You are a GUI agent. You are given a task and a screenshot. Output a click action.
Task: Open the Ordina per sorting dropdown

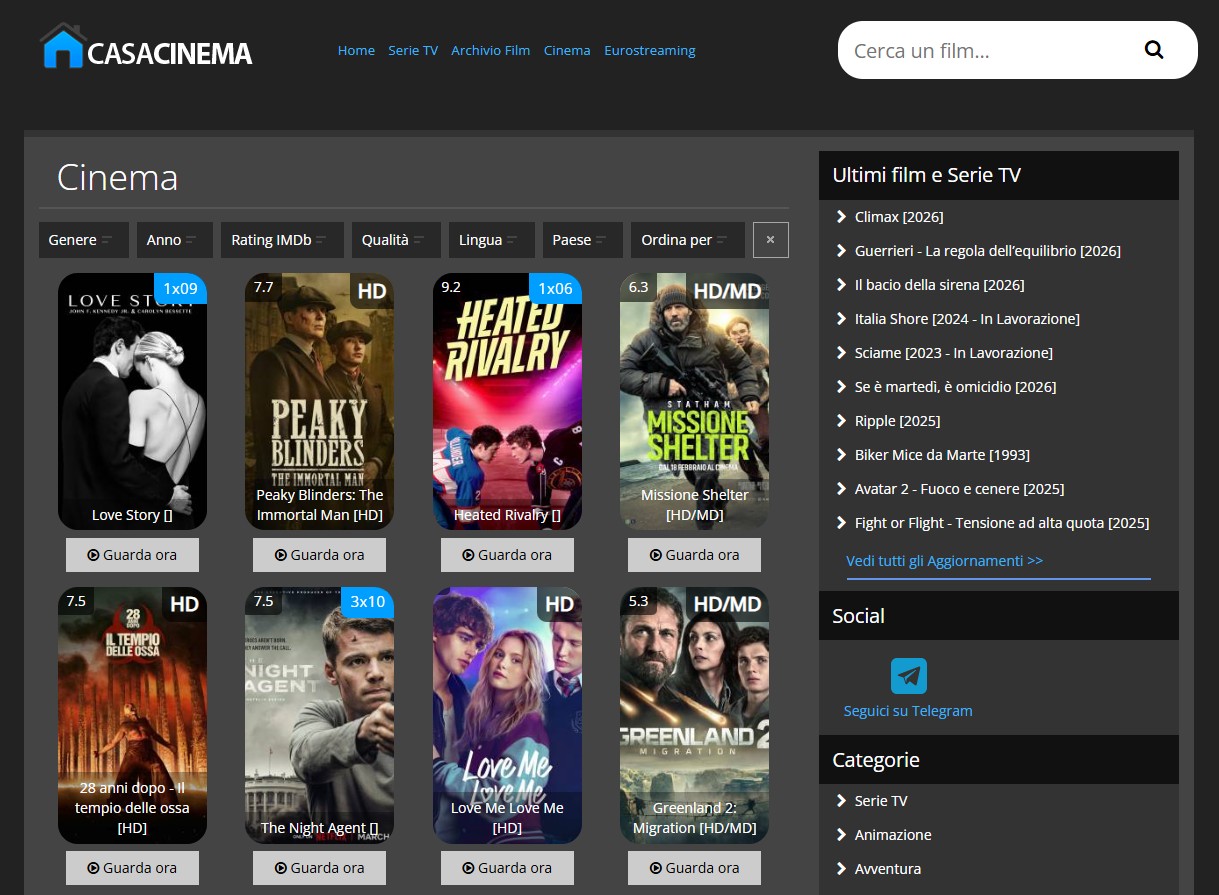tap(686, 240)
